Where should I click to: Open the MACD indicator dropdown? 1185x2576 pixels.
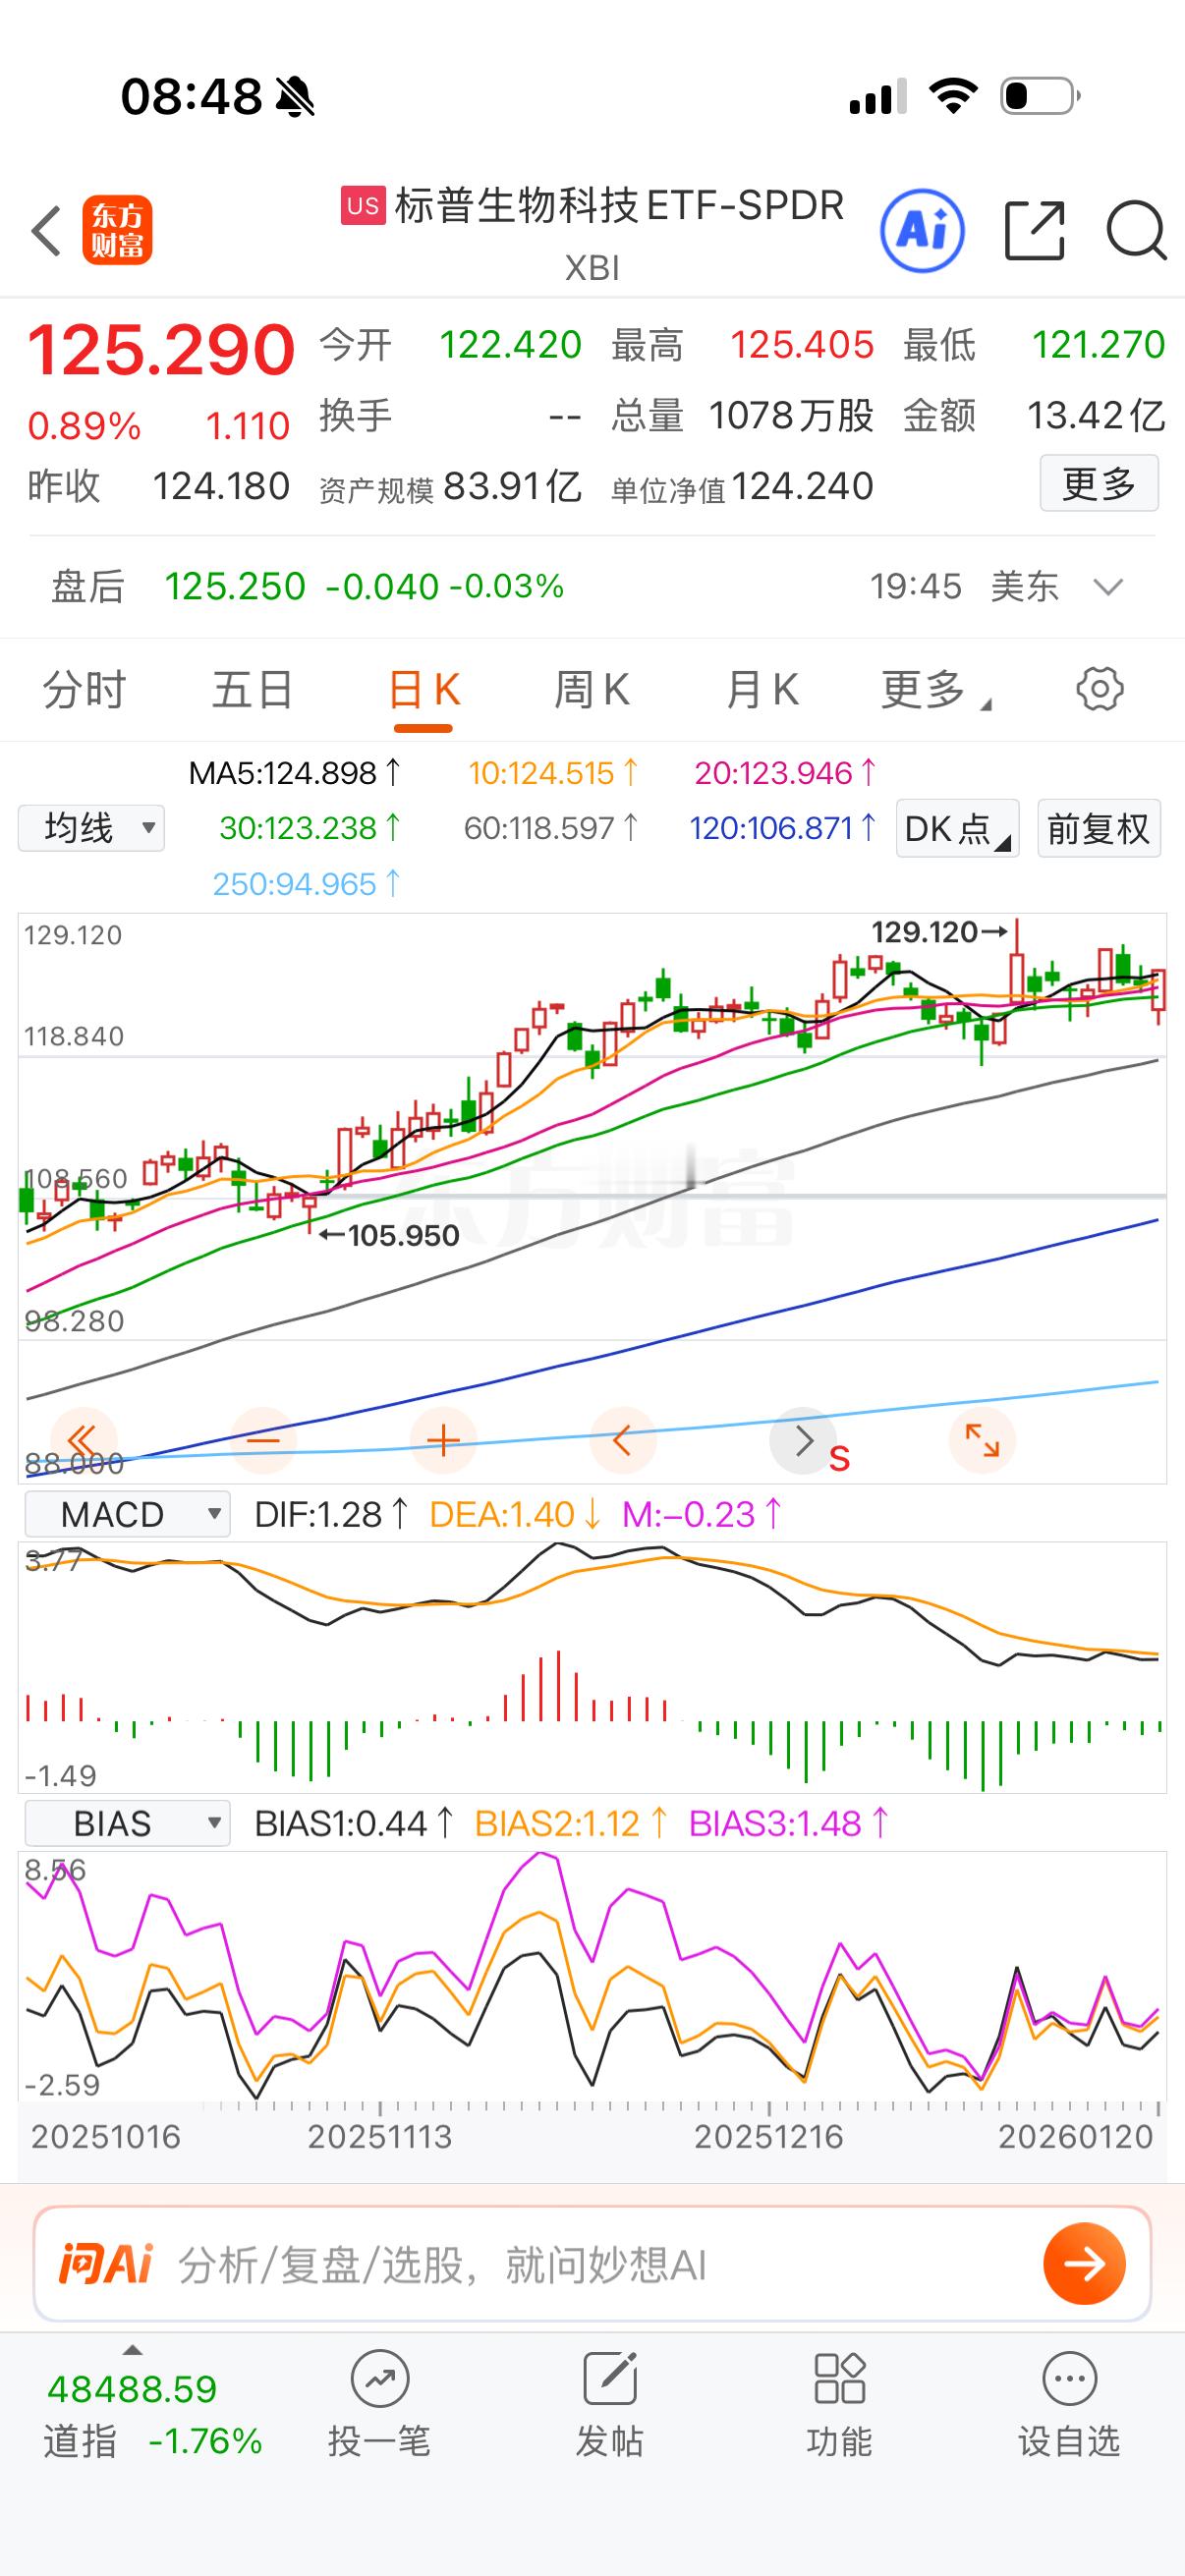pos(127,1514)
